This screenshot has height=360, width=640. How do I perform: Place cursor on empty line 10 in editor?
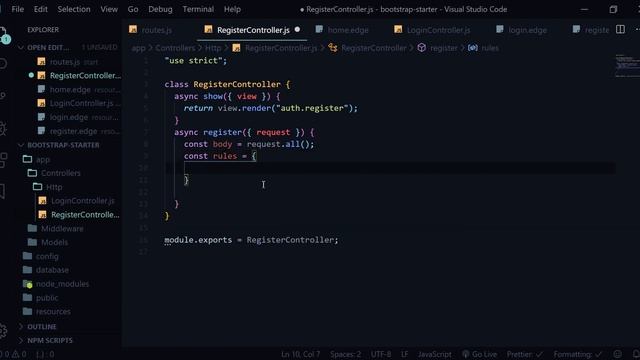click(390, 168)
